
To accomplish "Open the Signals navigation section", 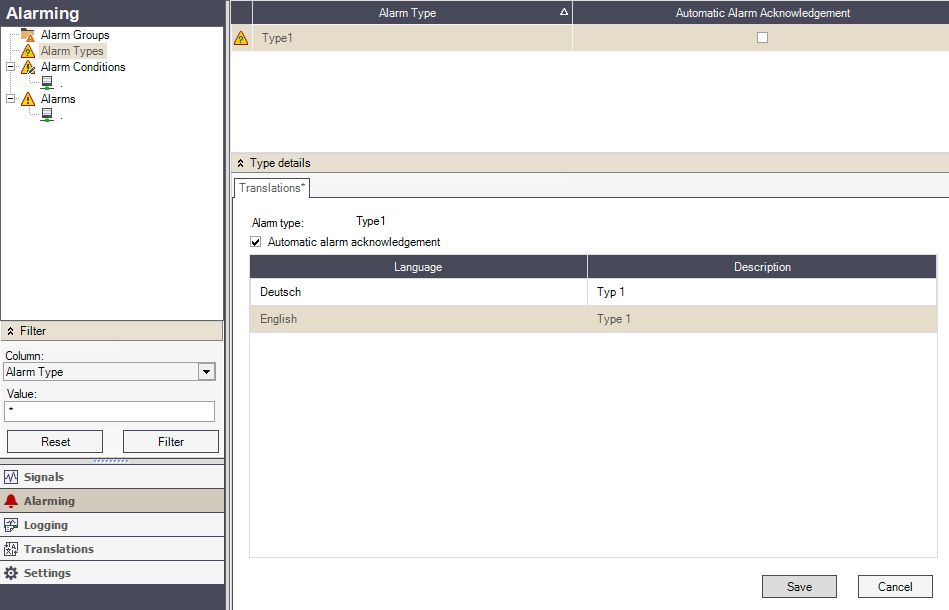I will coord(44,477).
